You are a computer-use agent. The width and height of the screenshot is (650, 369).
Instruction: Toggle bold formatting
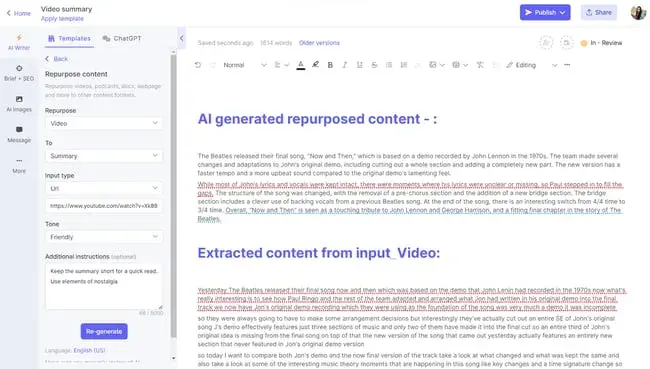coord(330,65)
